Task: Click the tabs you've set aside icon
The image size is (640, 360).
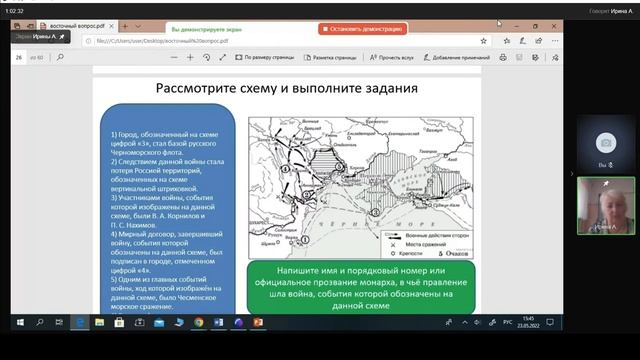Action: [x=17, y=26]
